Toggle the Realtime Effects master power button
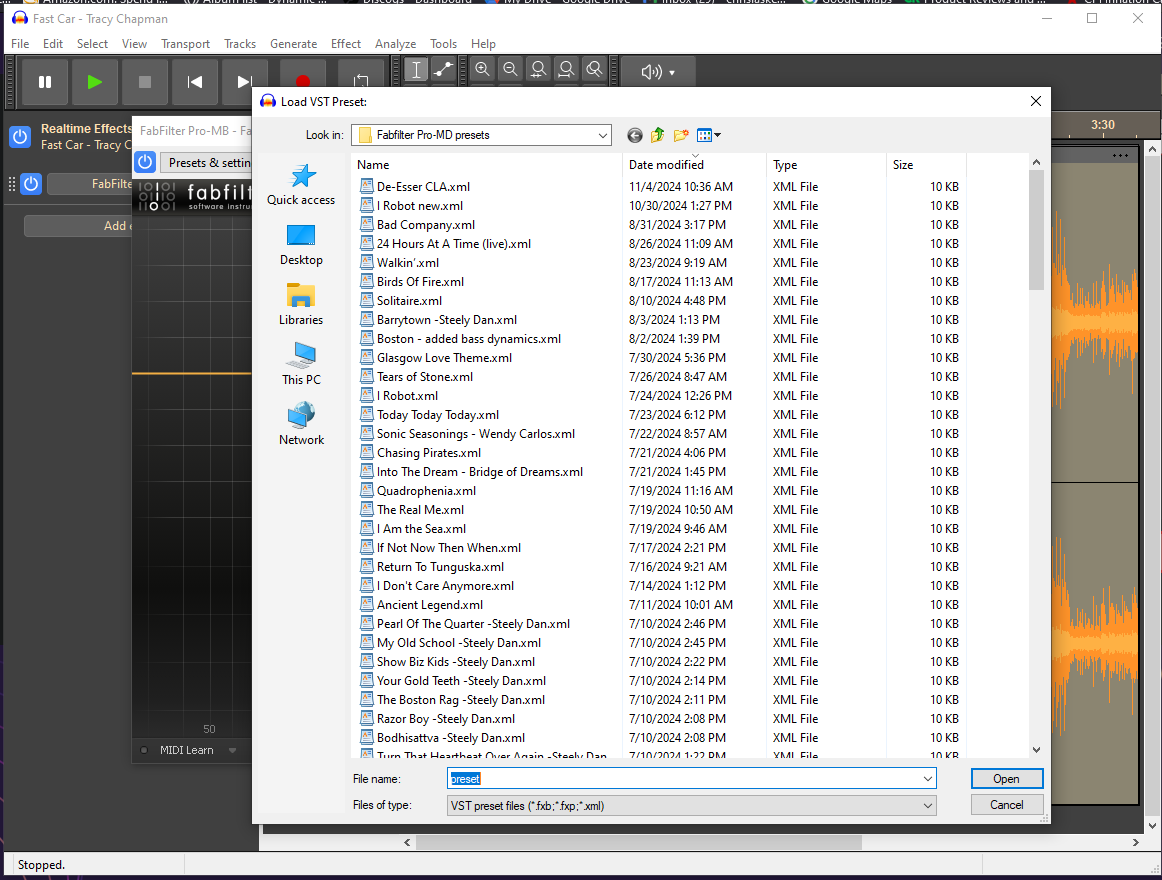This screenshot has width=1162, height=880. click(x=20, y=136)
